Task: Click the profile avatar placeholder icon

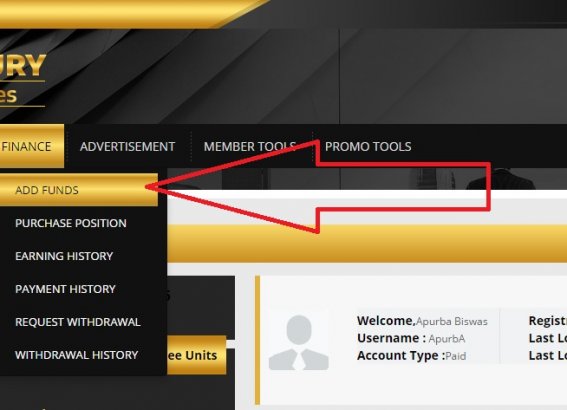Action: [x=299, y=342]
